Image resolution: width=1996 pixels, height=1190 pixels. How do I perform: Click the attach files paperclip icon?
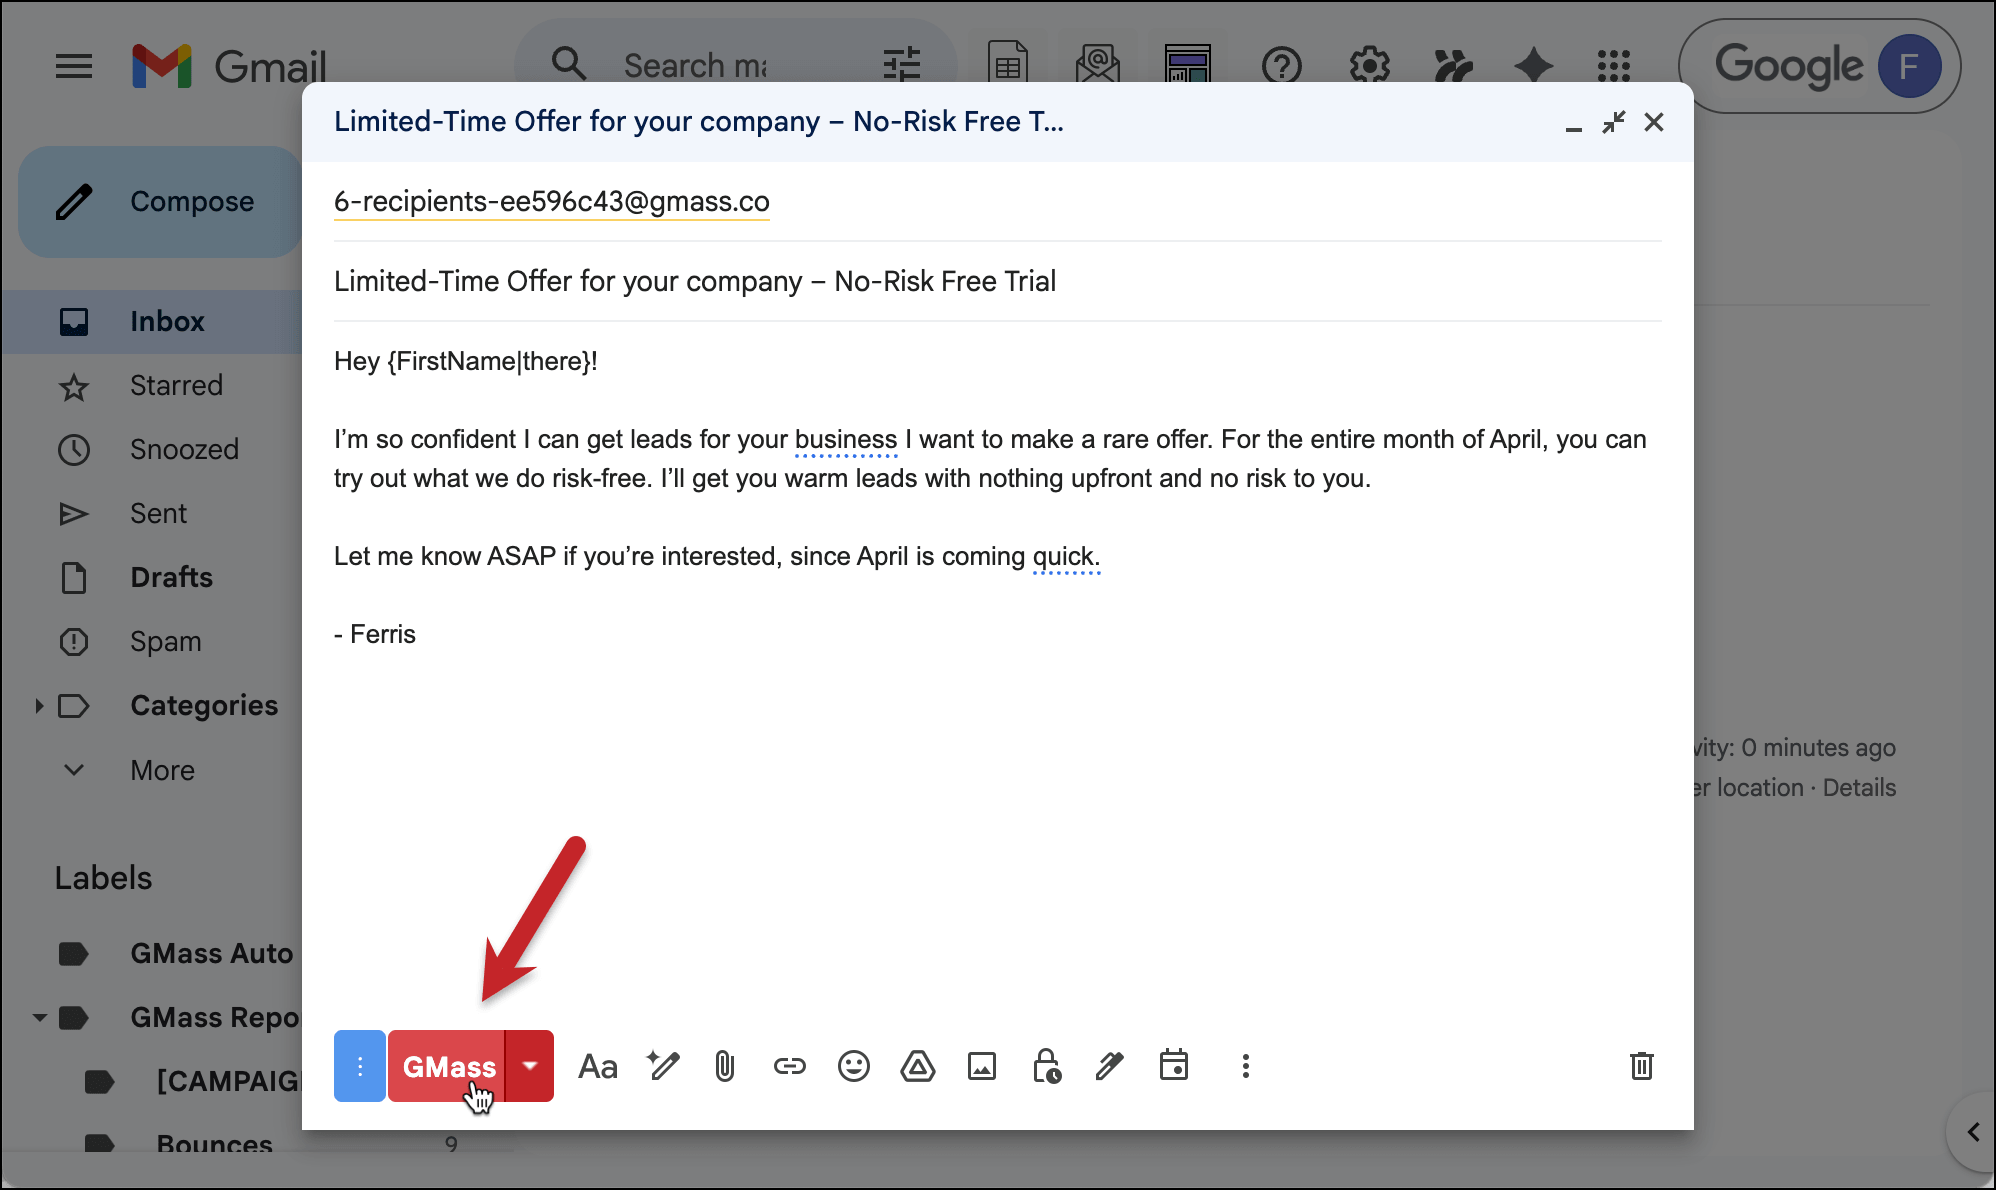point(725,1066)
